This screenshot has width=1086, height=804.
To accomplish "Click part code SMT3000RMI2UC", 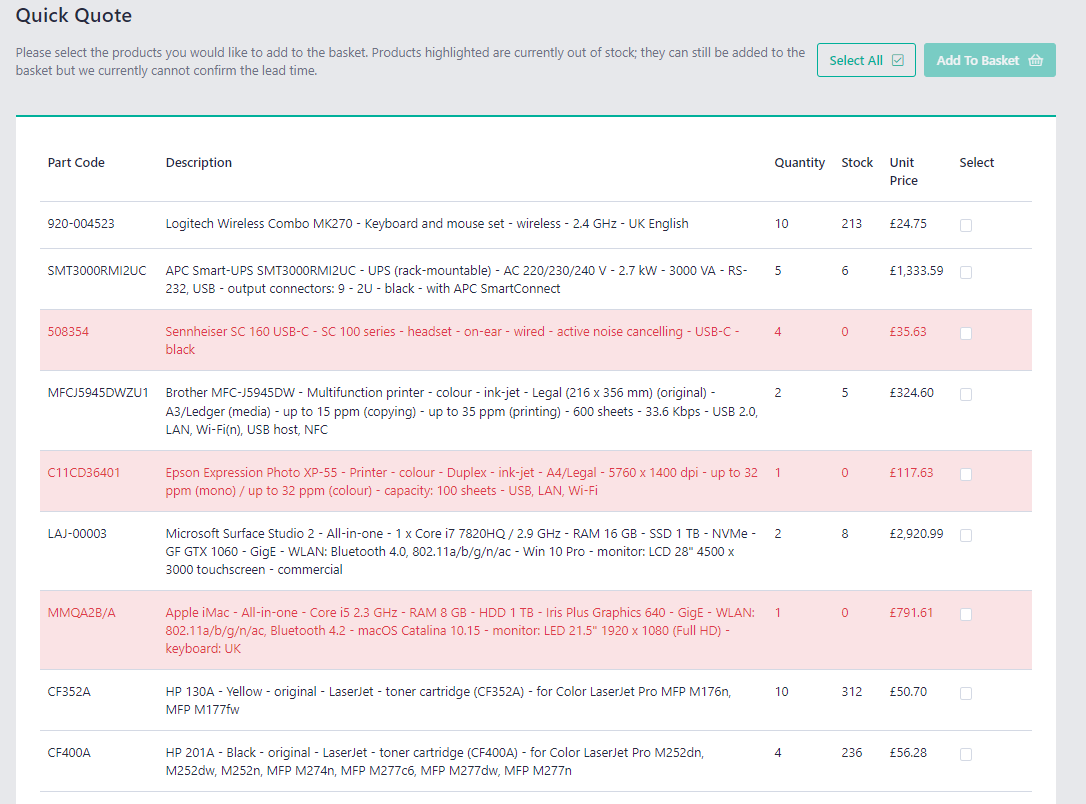I will tap(97, 271).
